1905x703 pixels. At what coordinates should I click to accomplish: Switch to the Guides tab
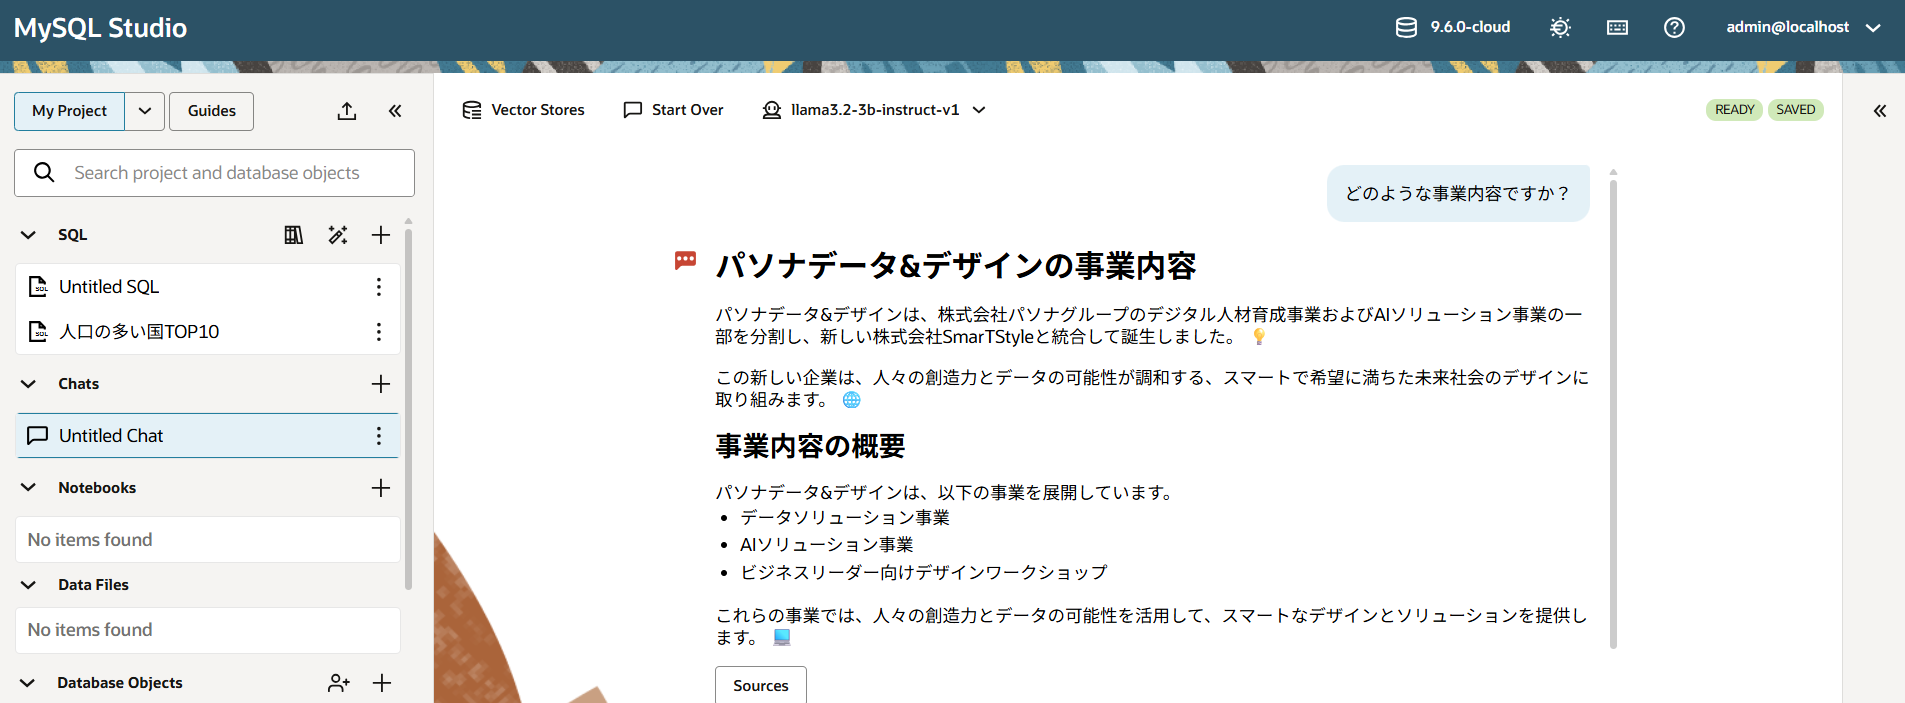(x=211, y=111)
